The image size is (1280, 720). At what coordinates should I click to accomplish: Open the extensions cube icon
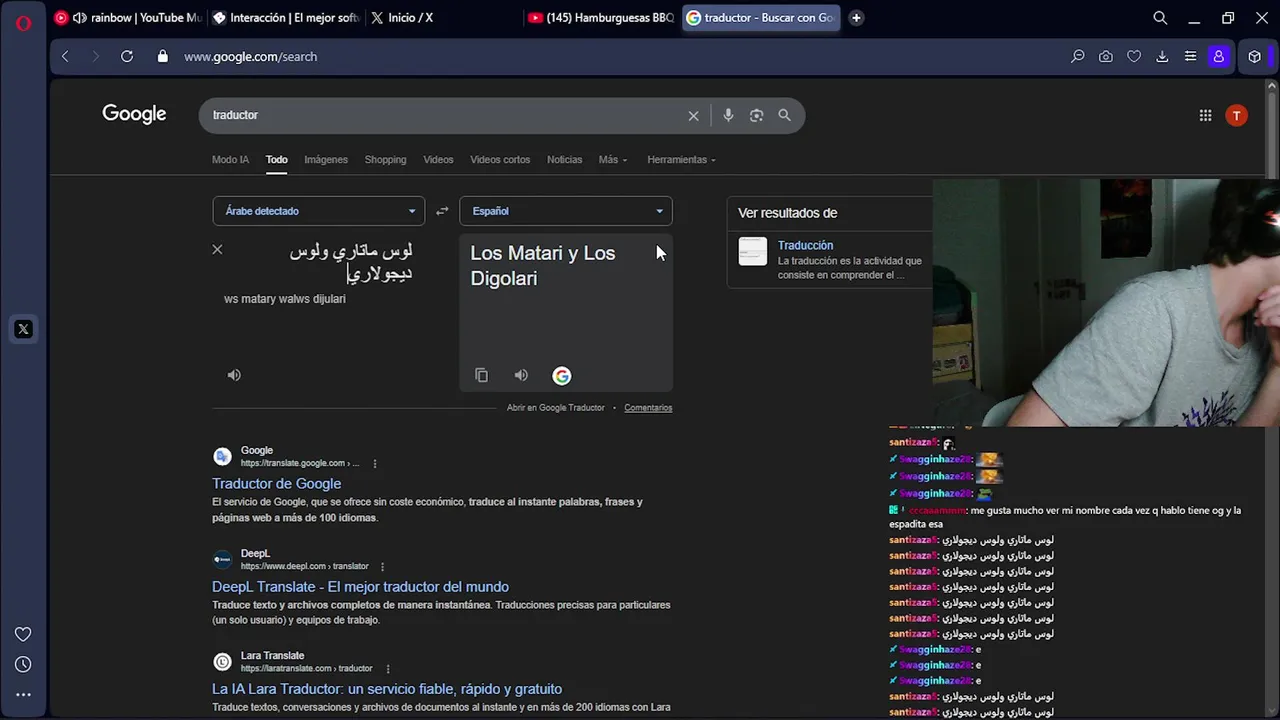click(1255, 57)
